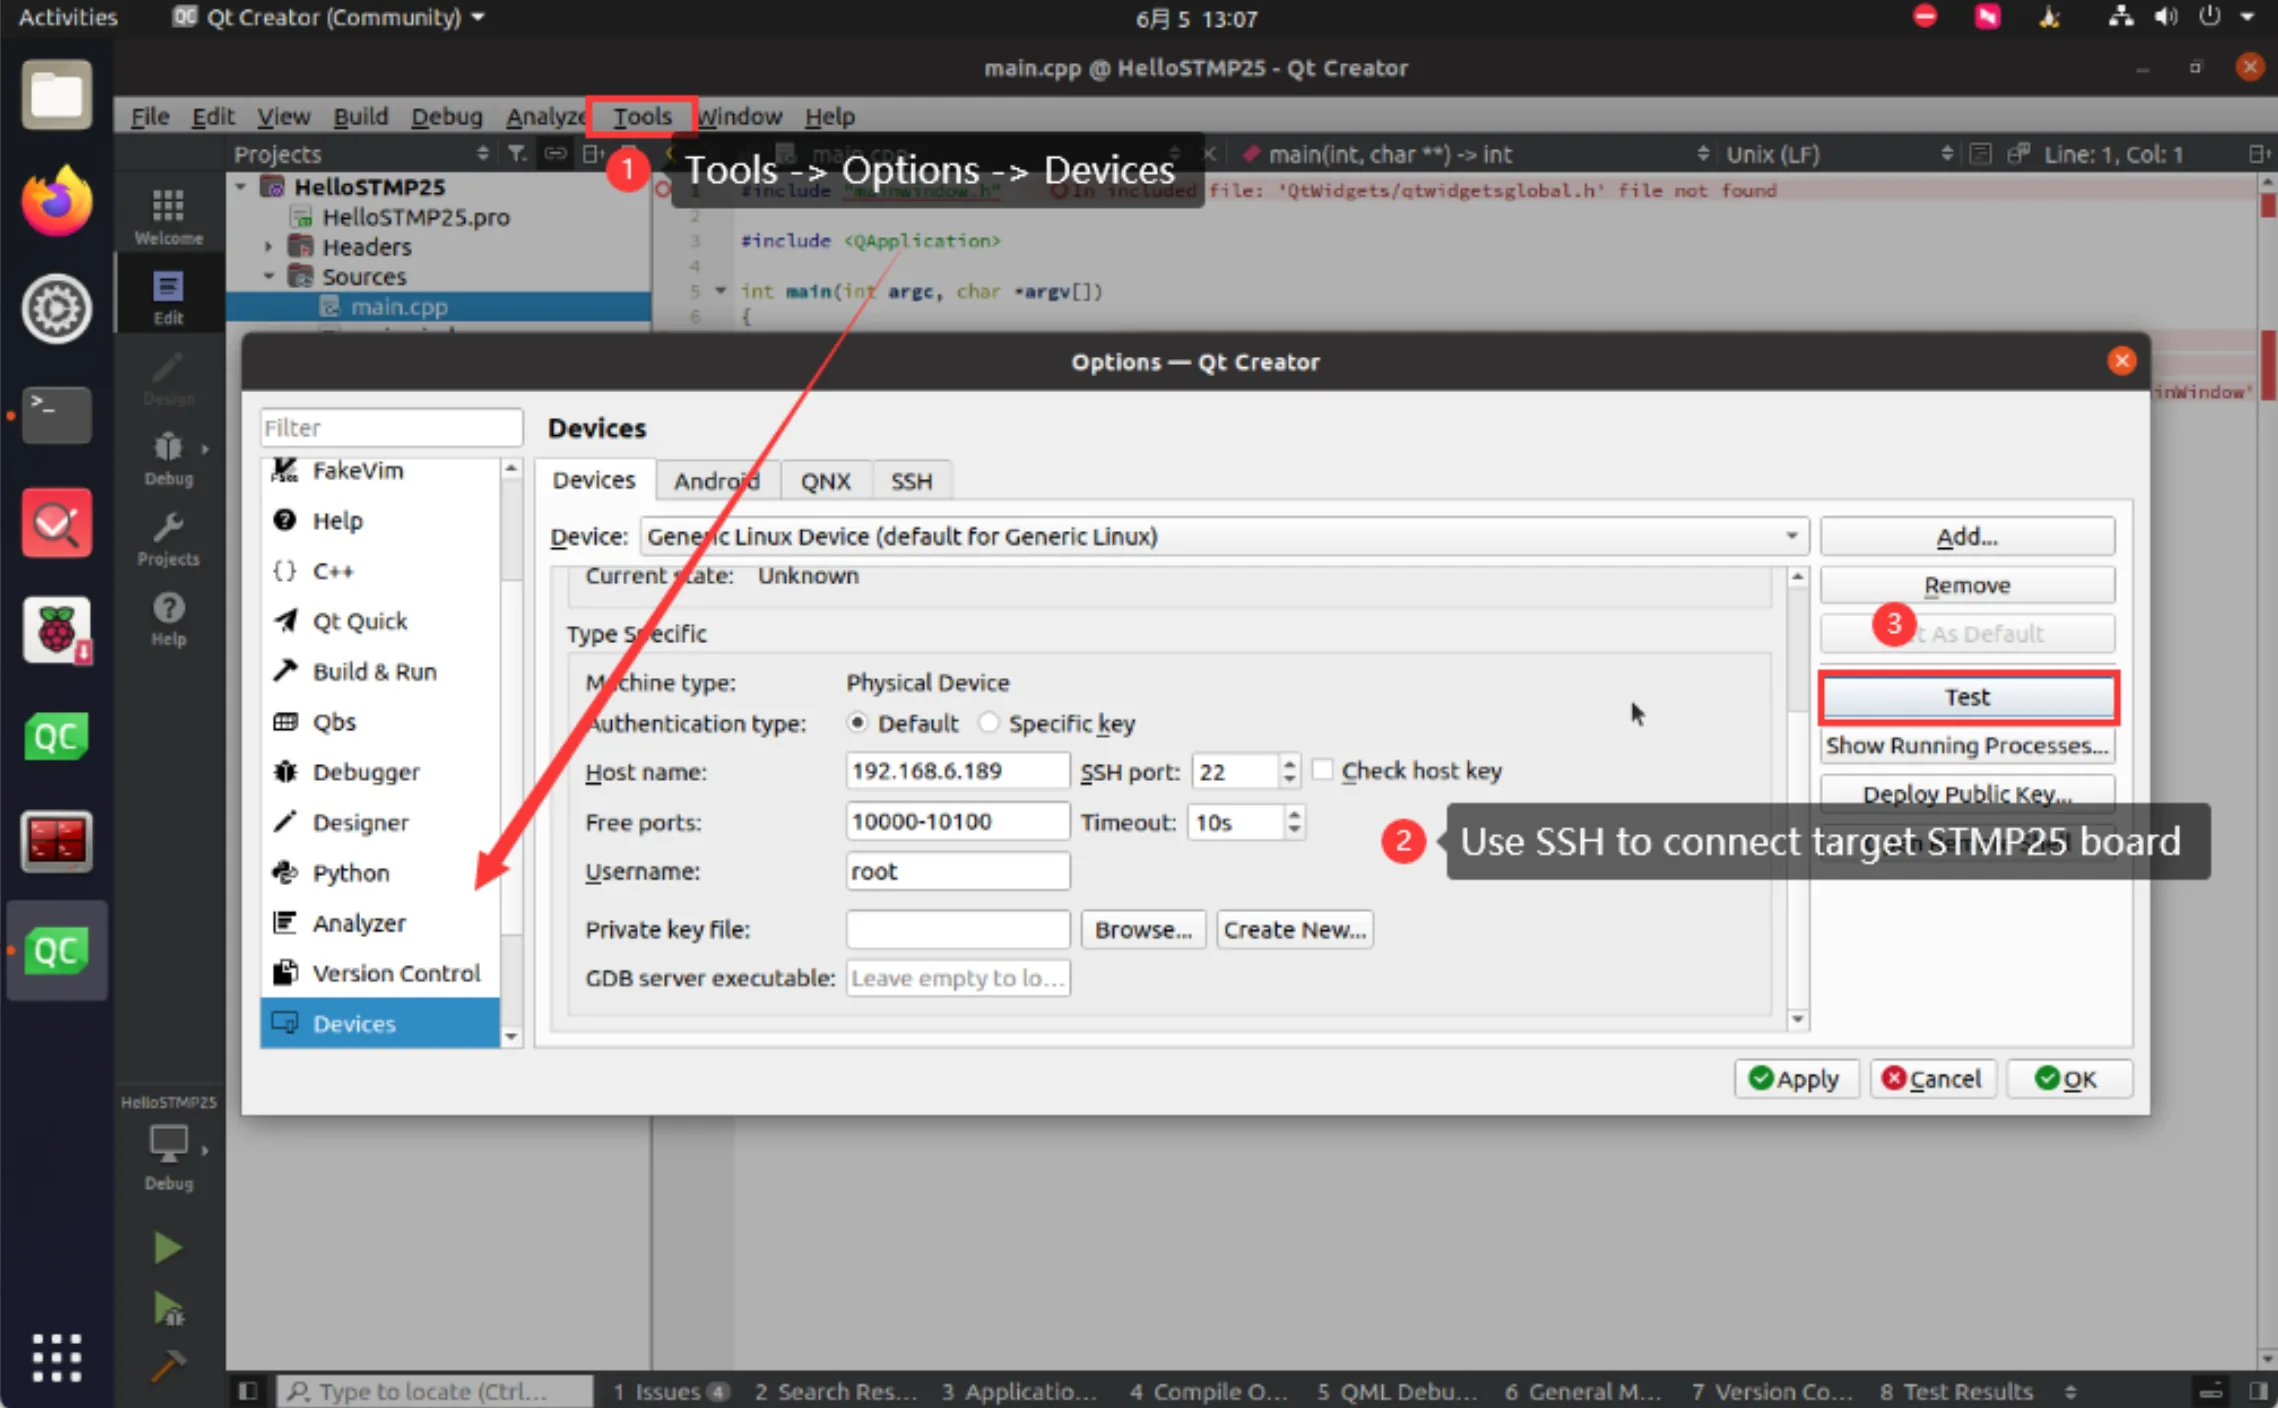Viewport: 2278px width, 1408px height.
Task: Open Files from the Ubuntu dock
Action: point(57,95)
